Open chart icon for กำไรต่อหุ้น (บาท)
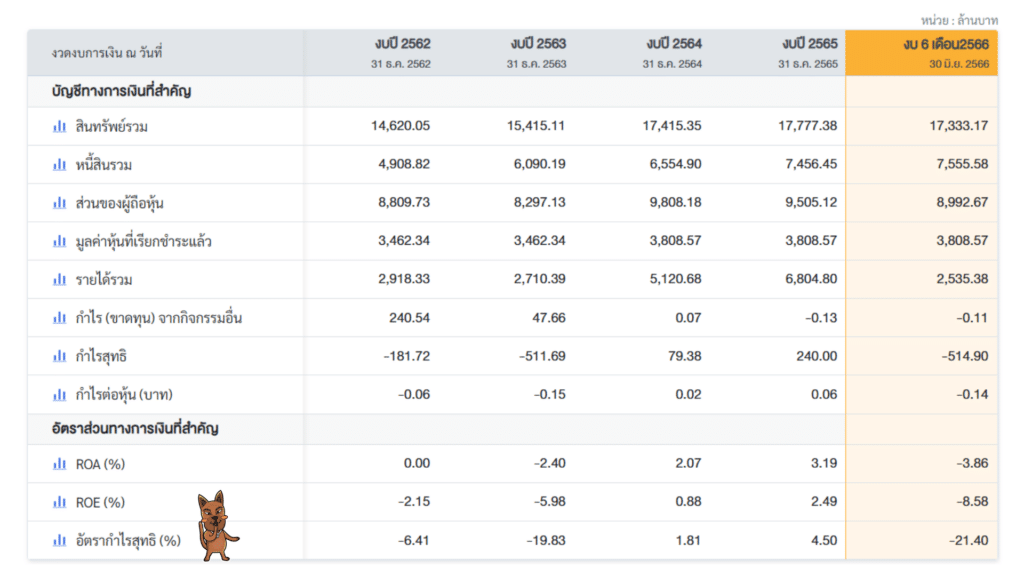This screenshot has width=1024, height=576. pyautogui.click(x=60, y=394)
